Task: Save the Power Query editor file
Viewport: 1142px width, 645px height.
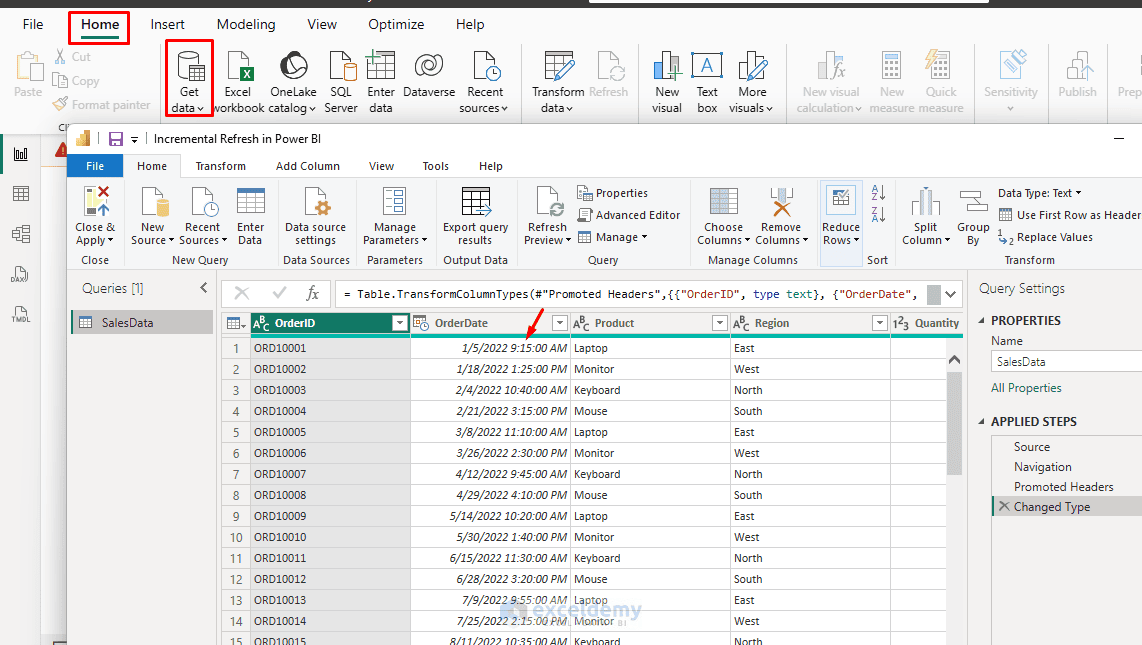Action: pyautogui.click(x=116, y=139)
